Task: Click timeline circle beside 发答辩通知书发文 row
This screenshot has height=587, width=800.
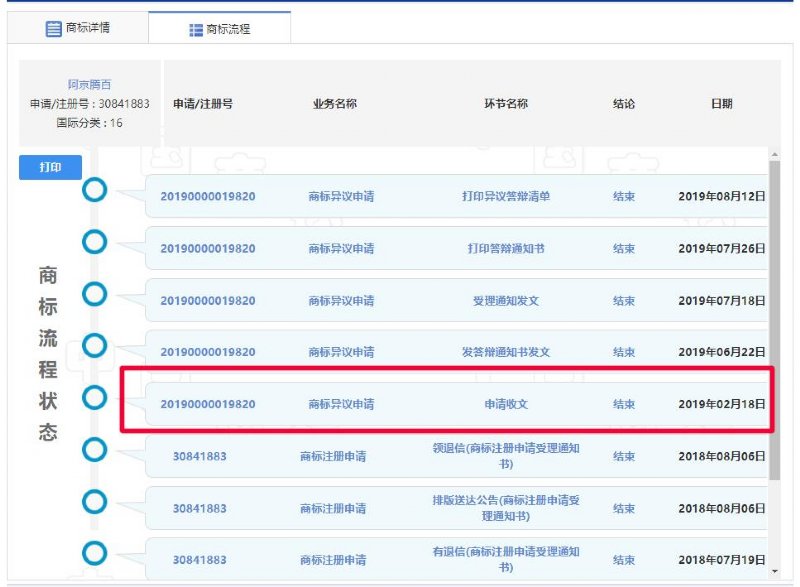Action: tap(94, 346)
